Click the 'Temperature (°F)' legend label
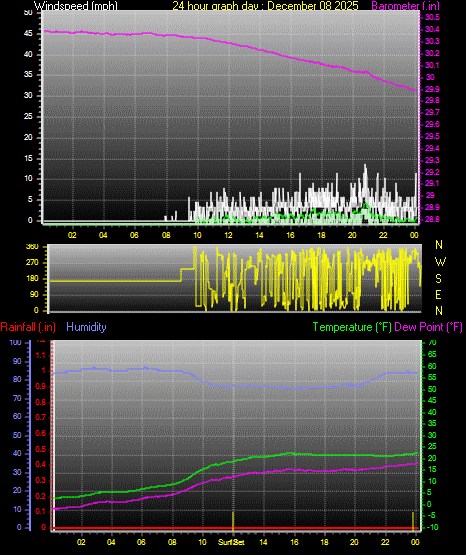466x555 pixels. click(x=352, y=327)
